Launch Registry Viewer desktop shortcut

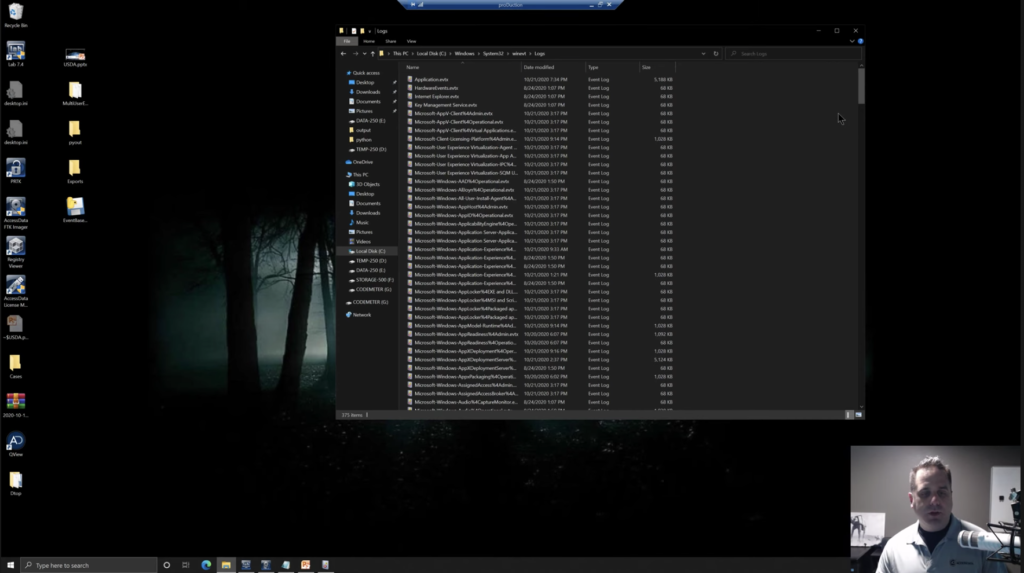(x=16, y=252)
